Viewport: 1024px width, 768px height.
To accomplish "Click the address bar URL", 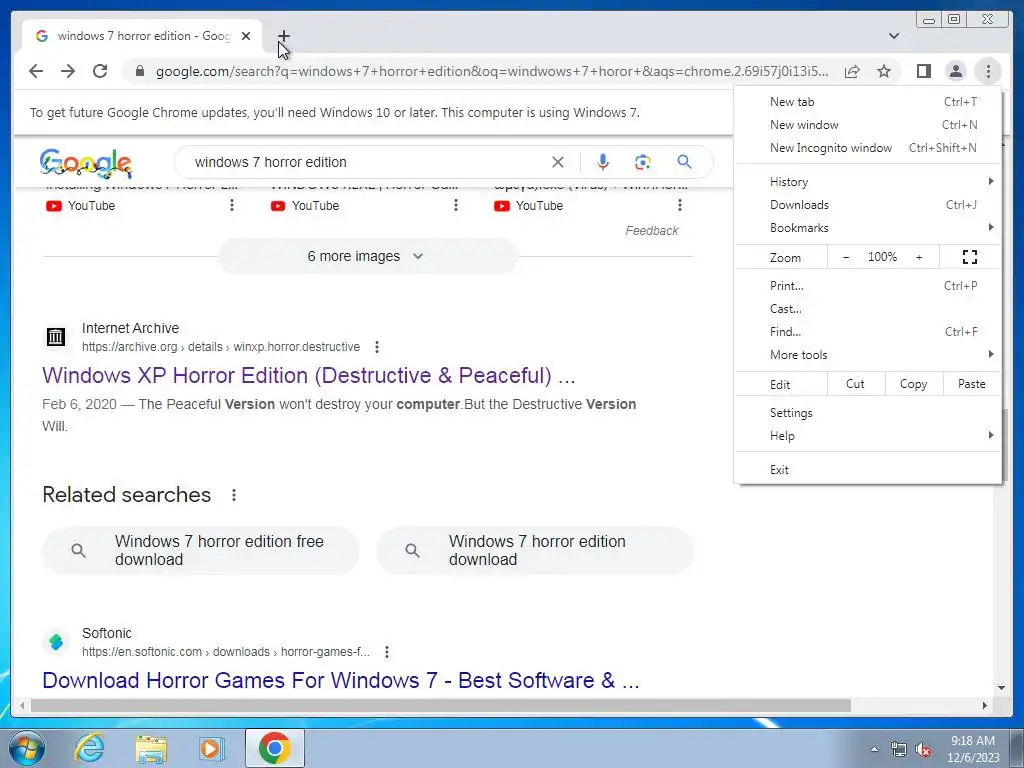I will (x=492, y=71).
